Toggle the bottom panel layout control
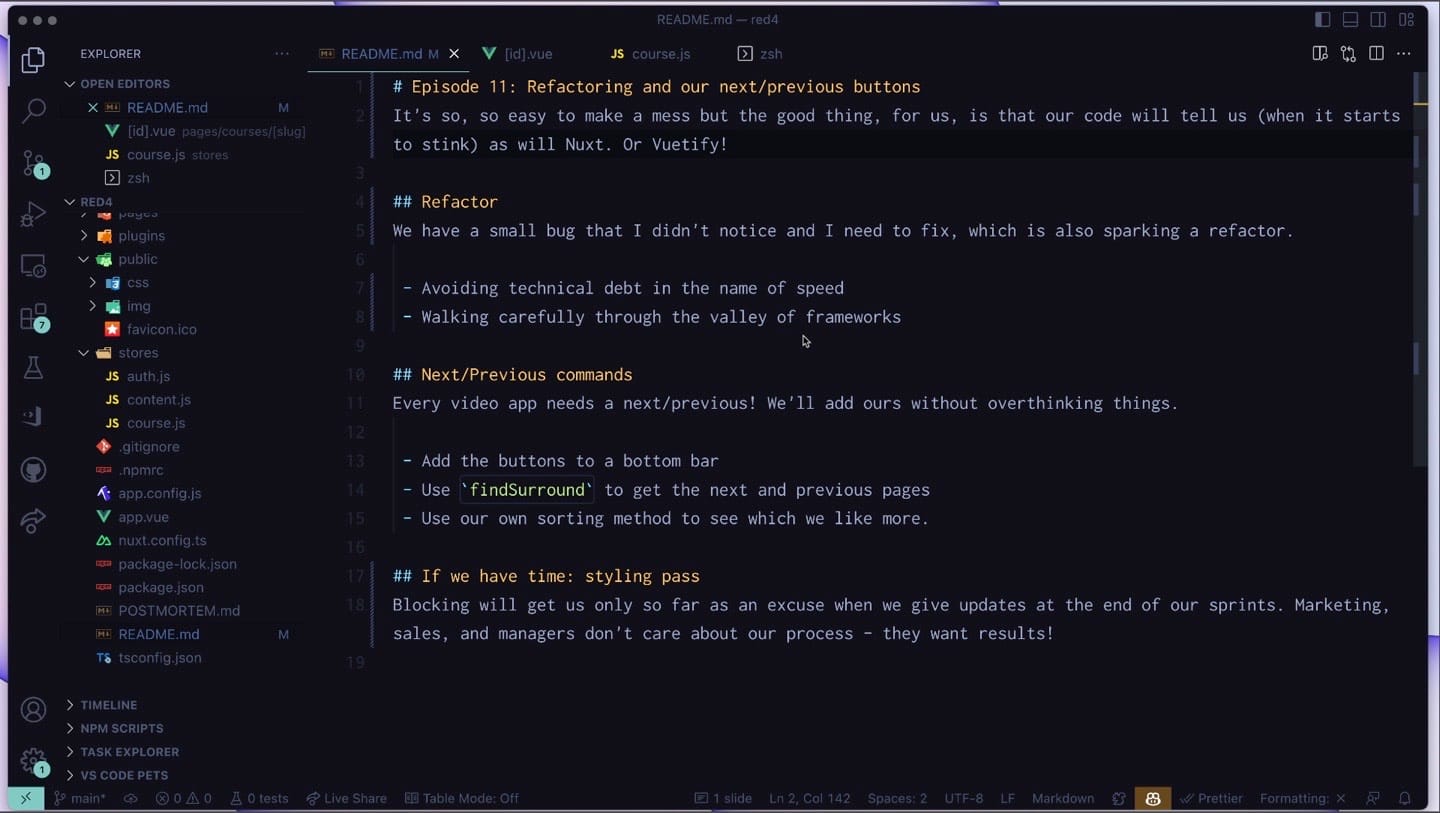Screen dimensions: 1440x813 point(1350,19)
